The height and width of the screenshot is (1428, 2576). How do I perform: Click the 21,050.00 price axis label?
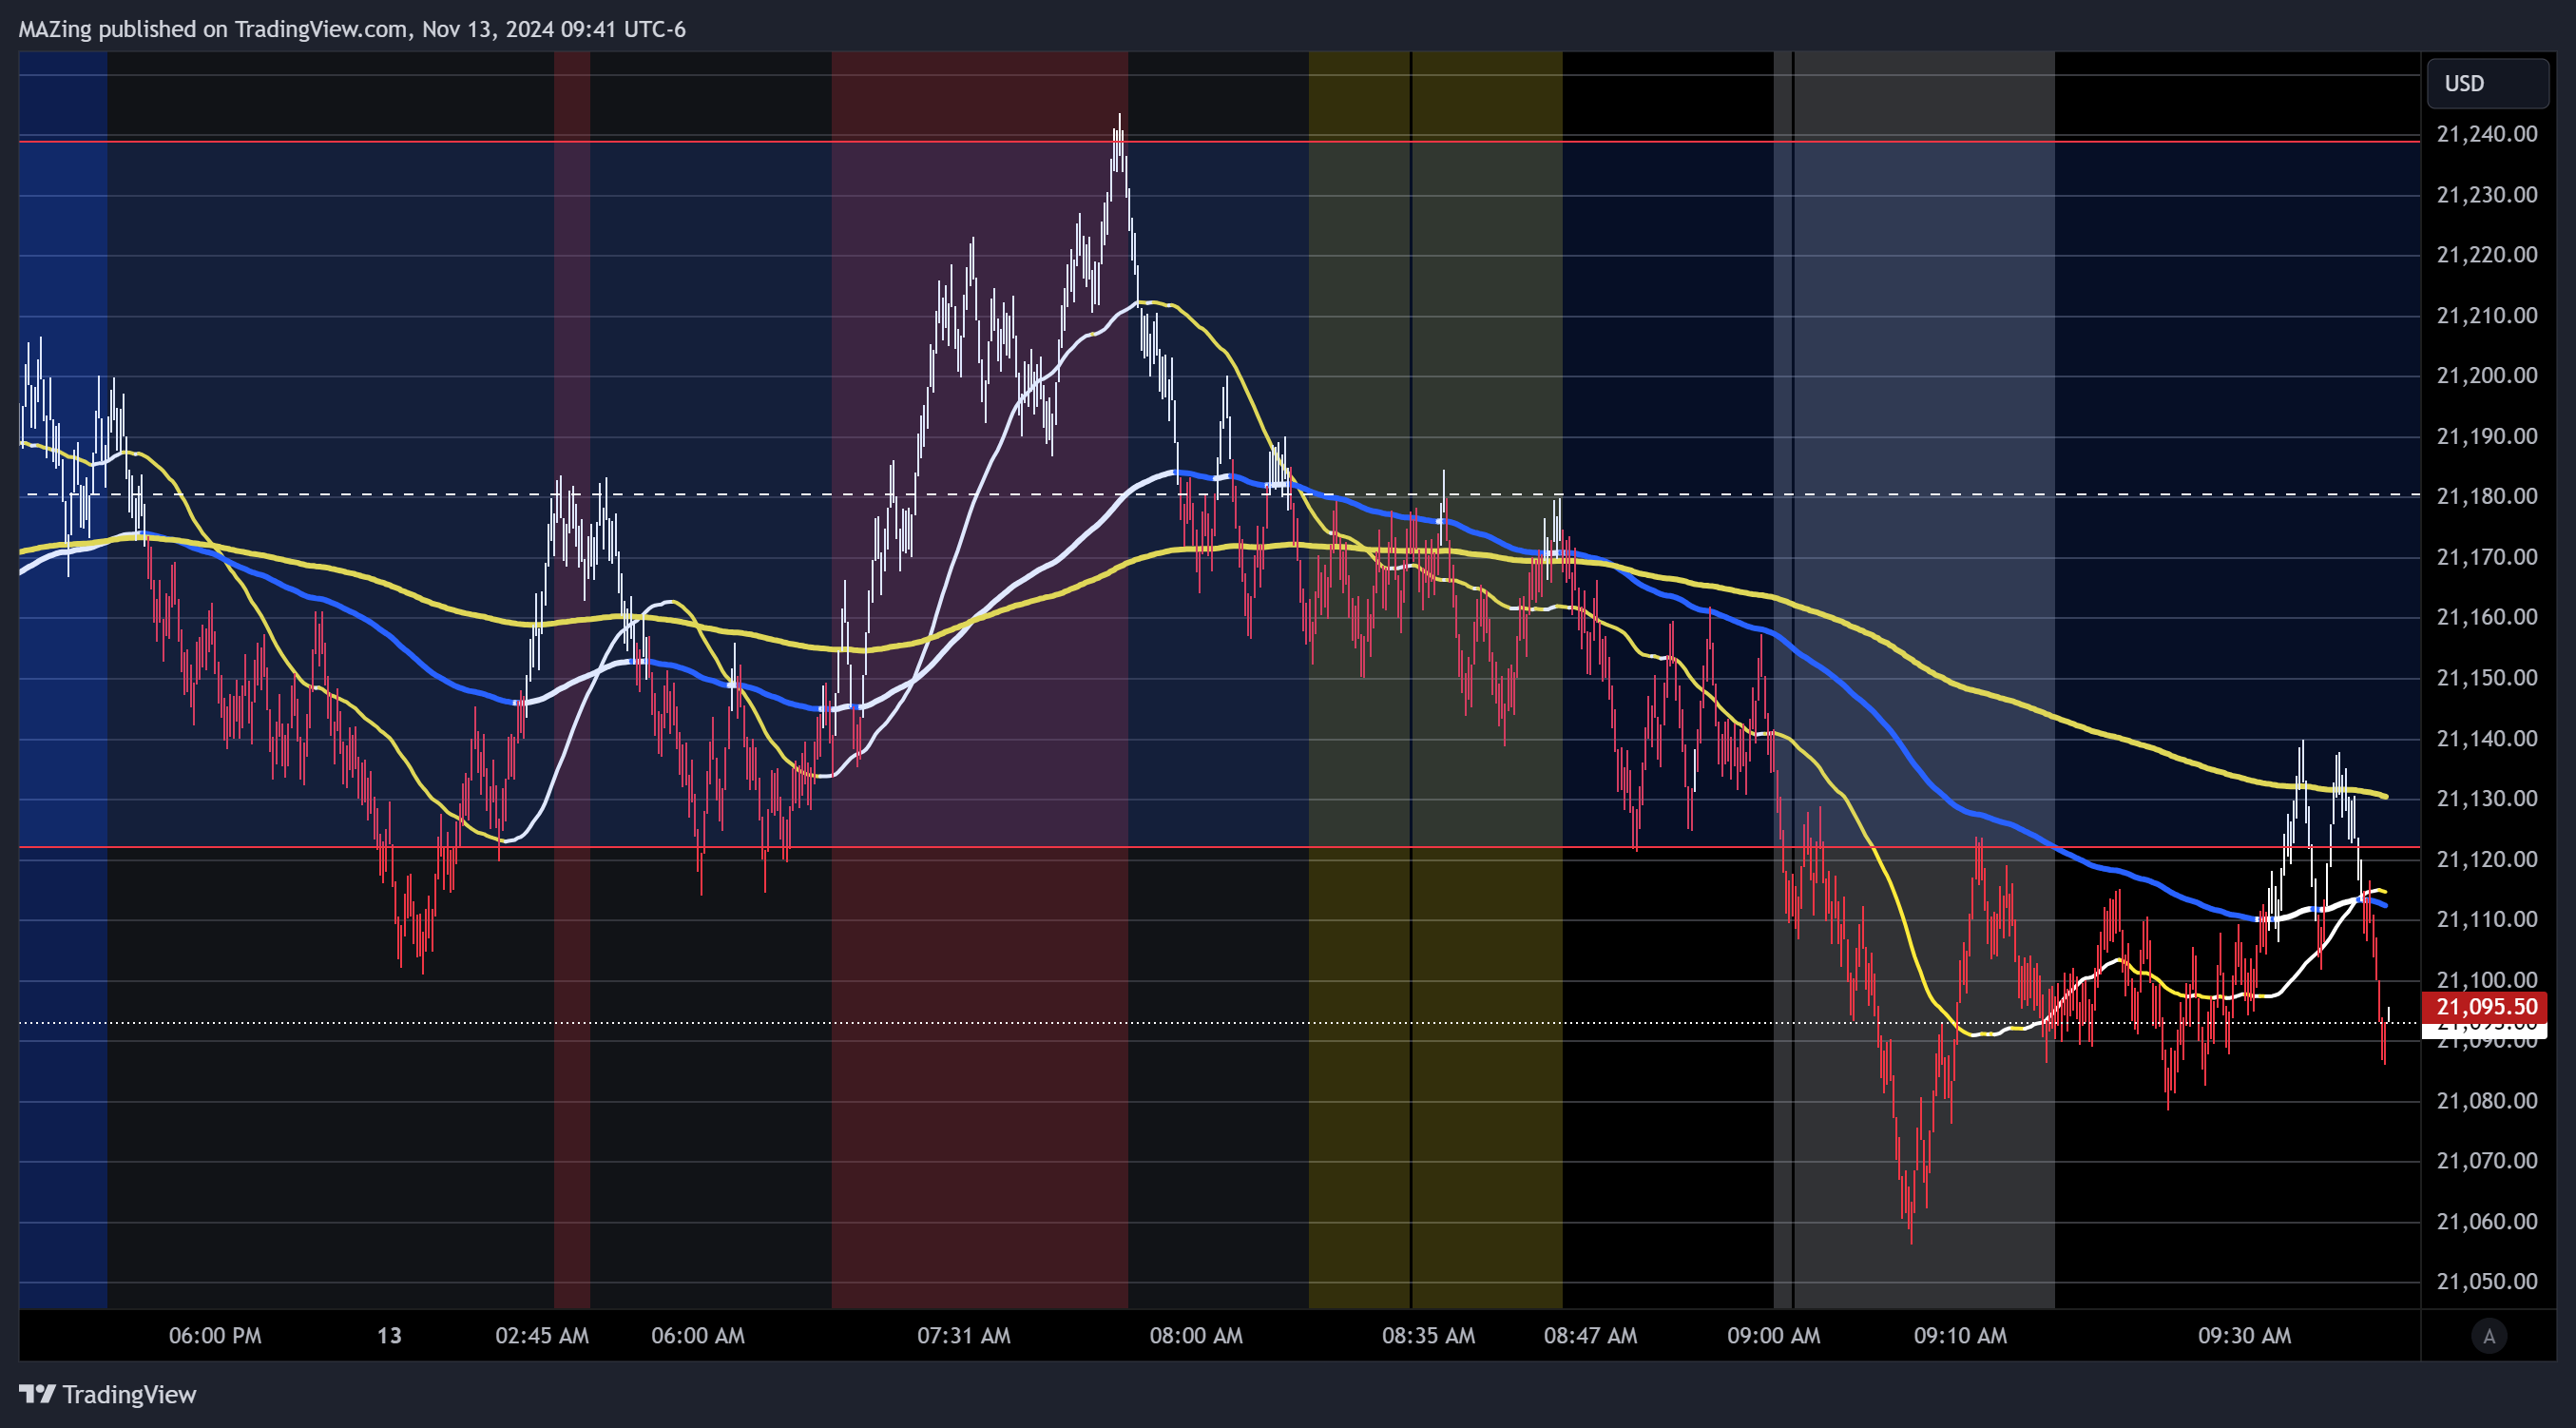click(x=2486, y=1281)
